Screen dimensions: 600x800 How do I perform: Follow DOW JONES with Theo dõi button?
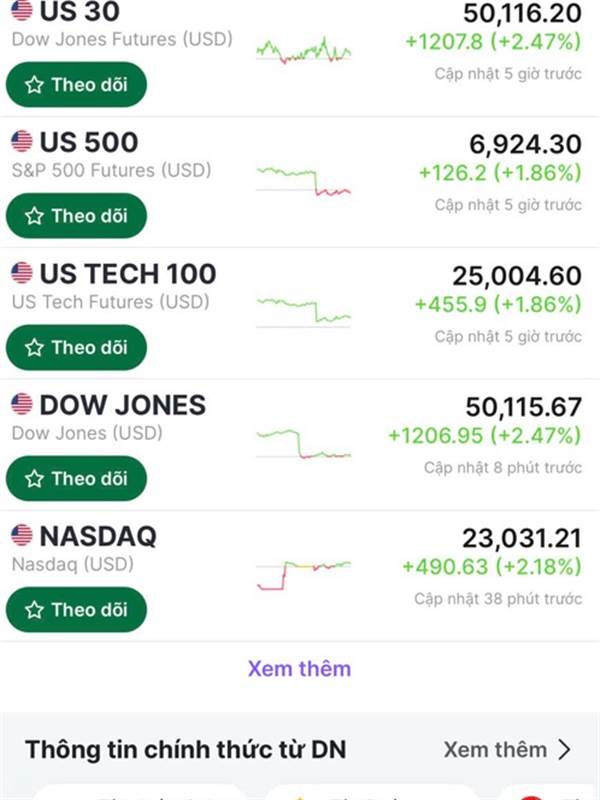pyautogui.click(x=76, y=478)
